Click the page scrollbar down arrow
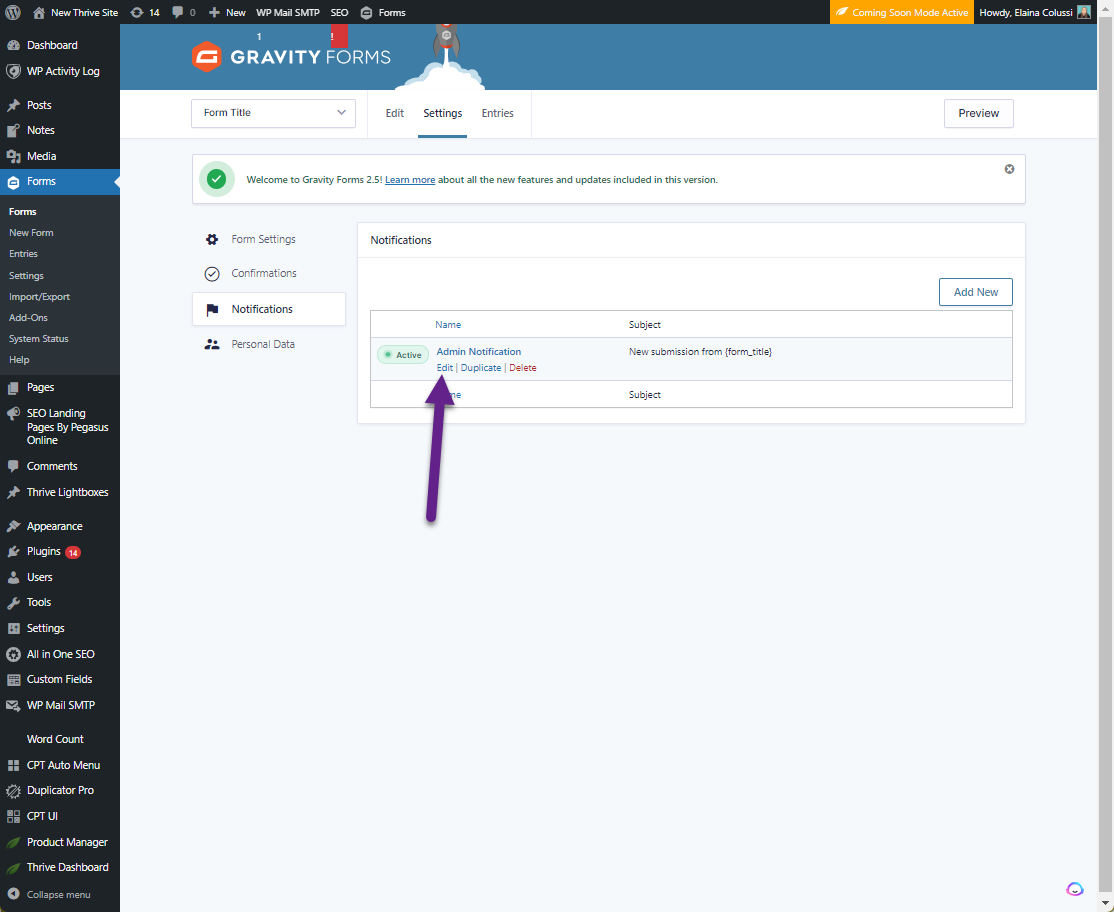The image size is (1114, 912). coord(1105,903)
